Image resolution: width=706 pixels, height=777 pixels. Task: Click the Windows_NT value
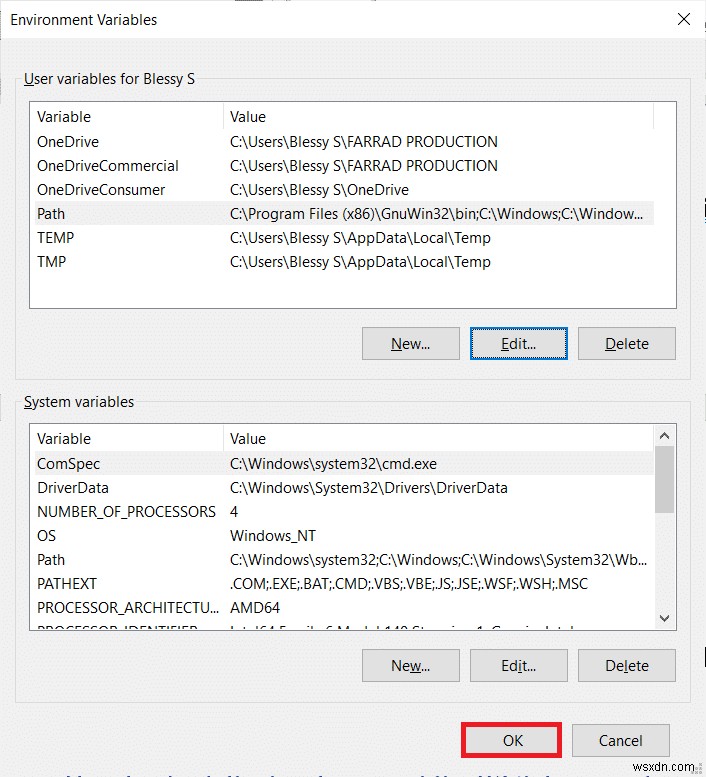[273, 536]
